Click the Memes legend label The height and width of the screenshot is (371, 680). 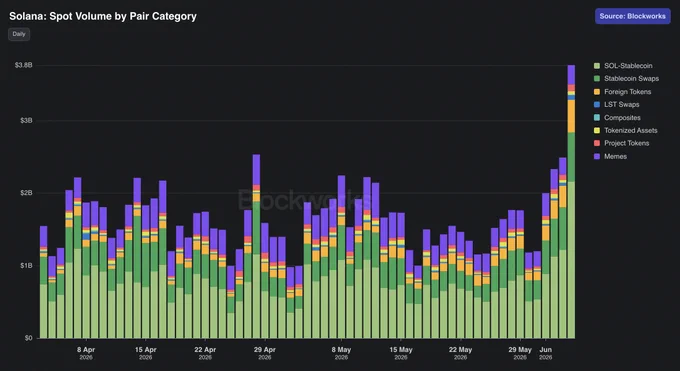(x=615, y=156)
